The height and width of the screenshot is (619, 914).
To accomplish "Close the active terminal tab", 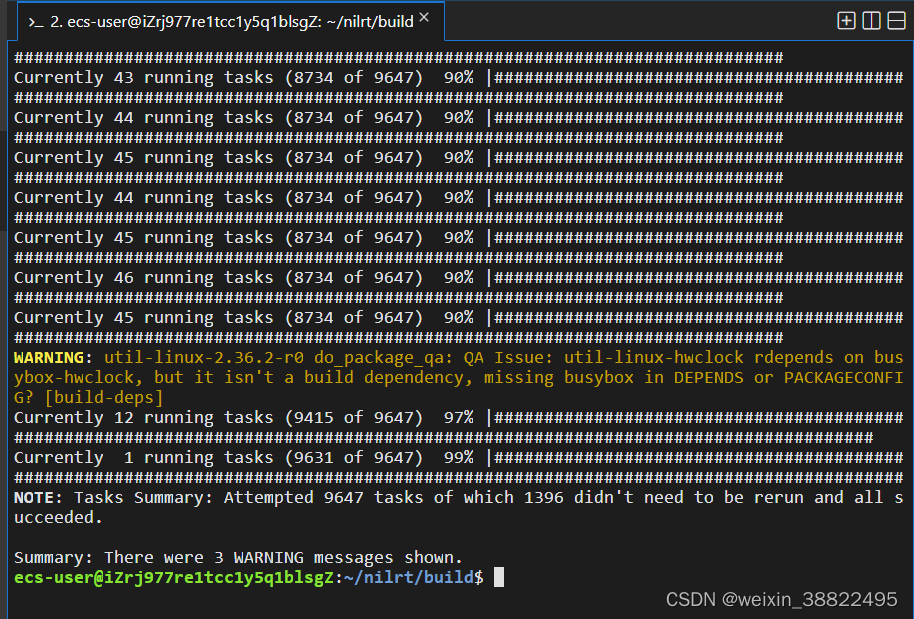I will pyautogui.click(x=425, y=17).
